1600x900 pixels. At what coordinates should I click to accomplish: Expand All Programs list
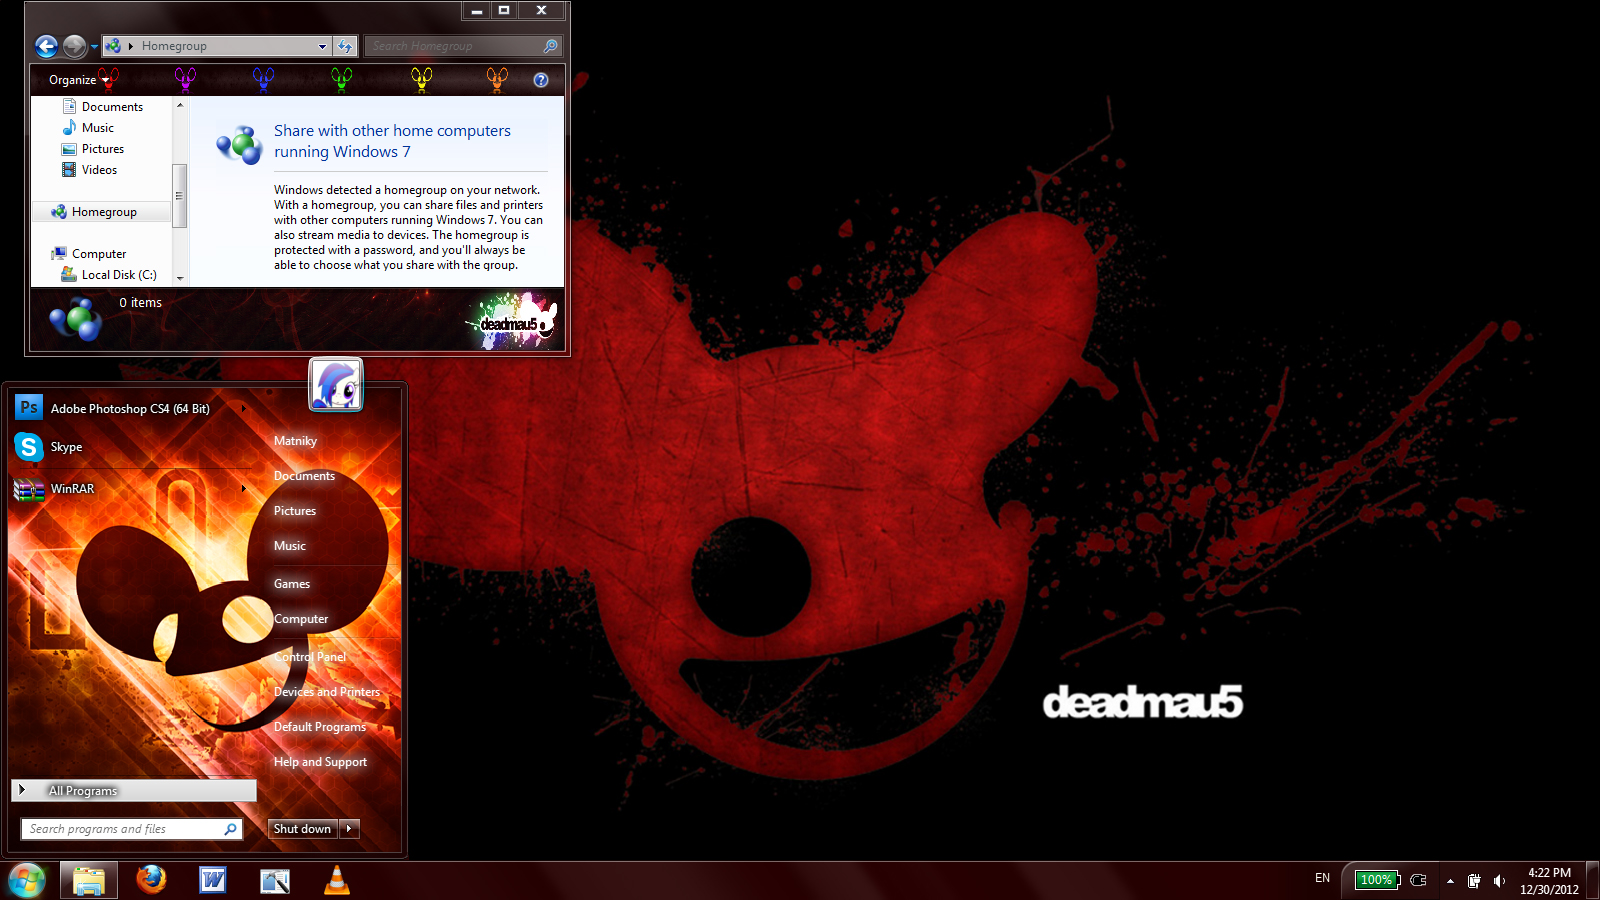coord(134,791)
